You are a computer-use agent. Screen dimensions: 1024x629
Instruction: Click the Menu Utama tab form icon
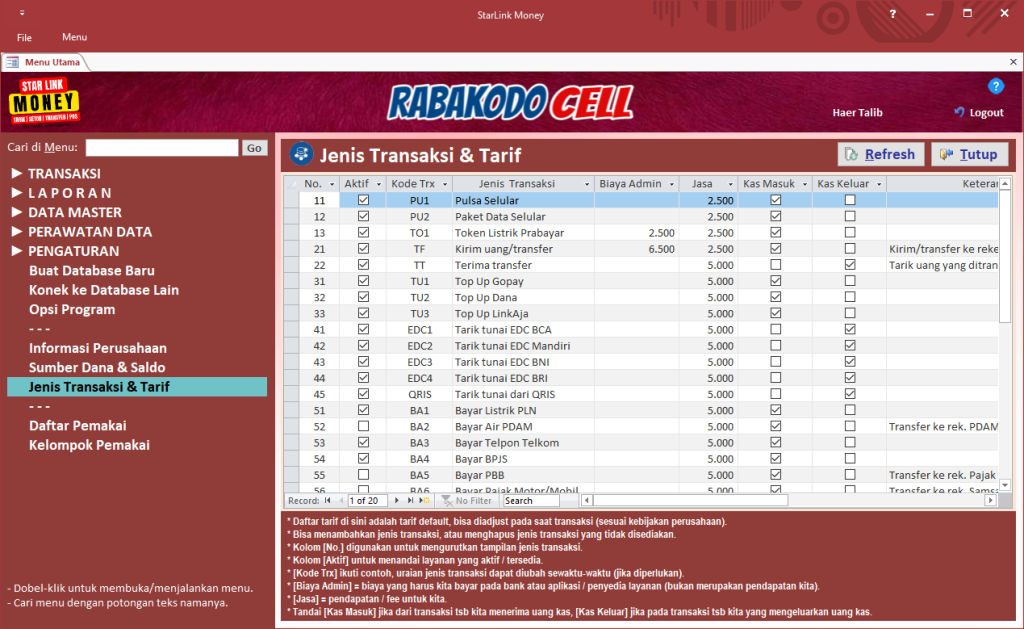tap(12, 62)
